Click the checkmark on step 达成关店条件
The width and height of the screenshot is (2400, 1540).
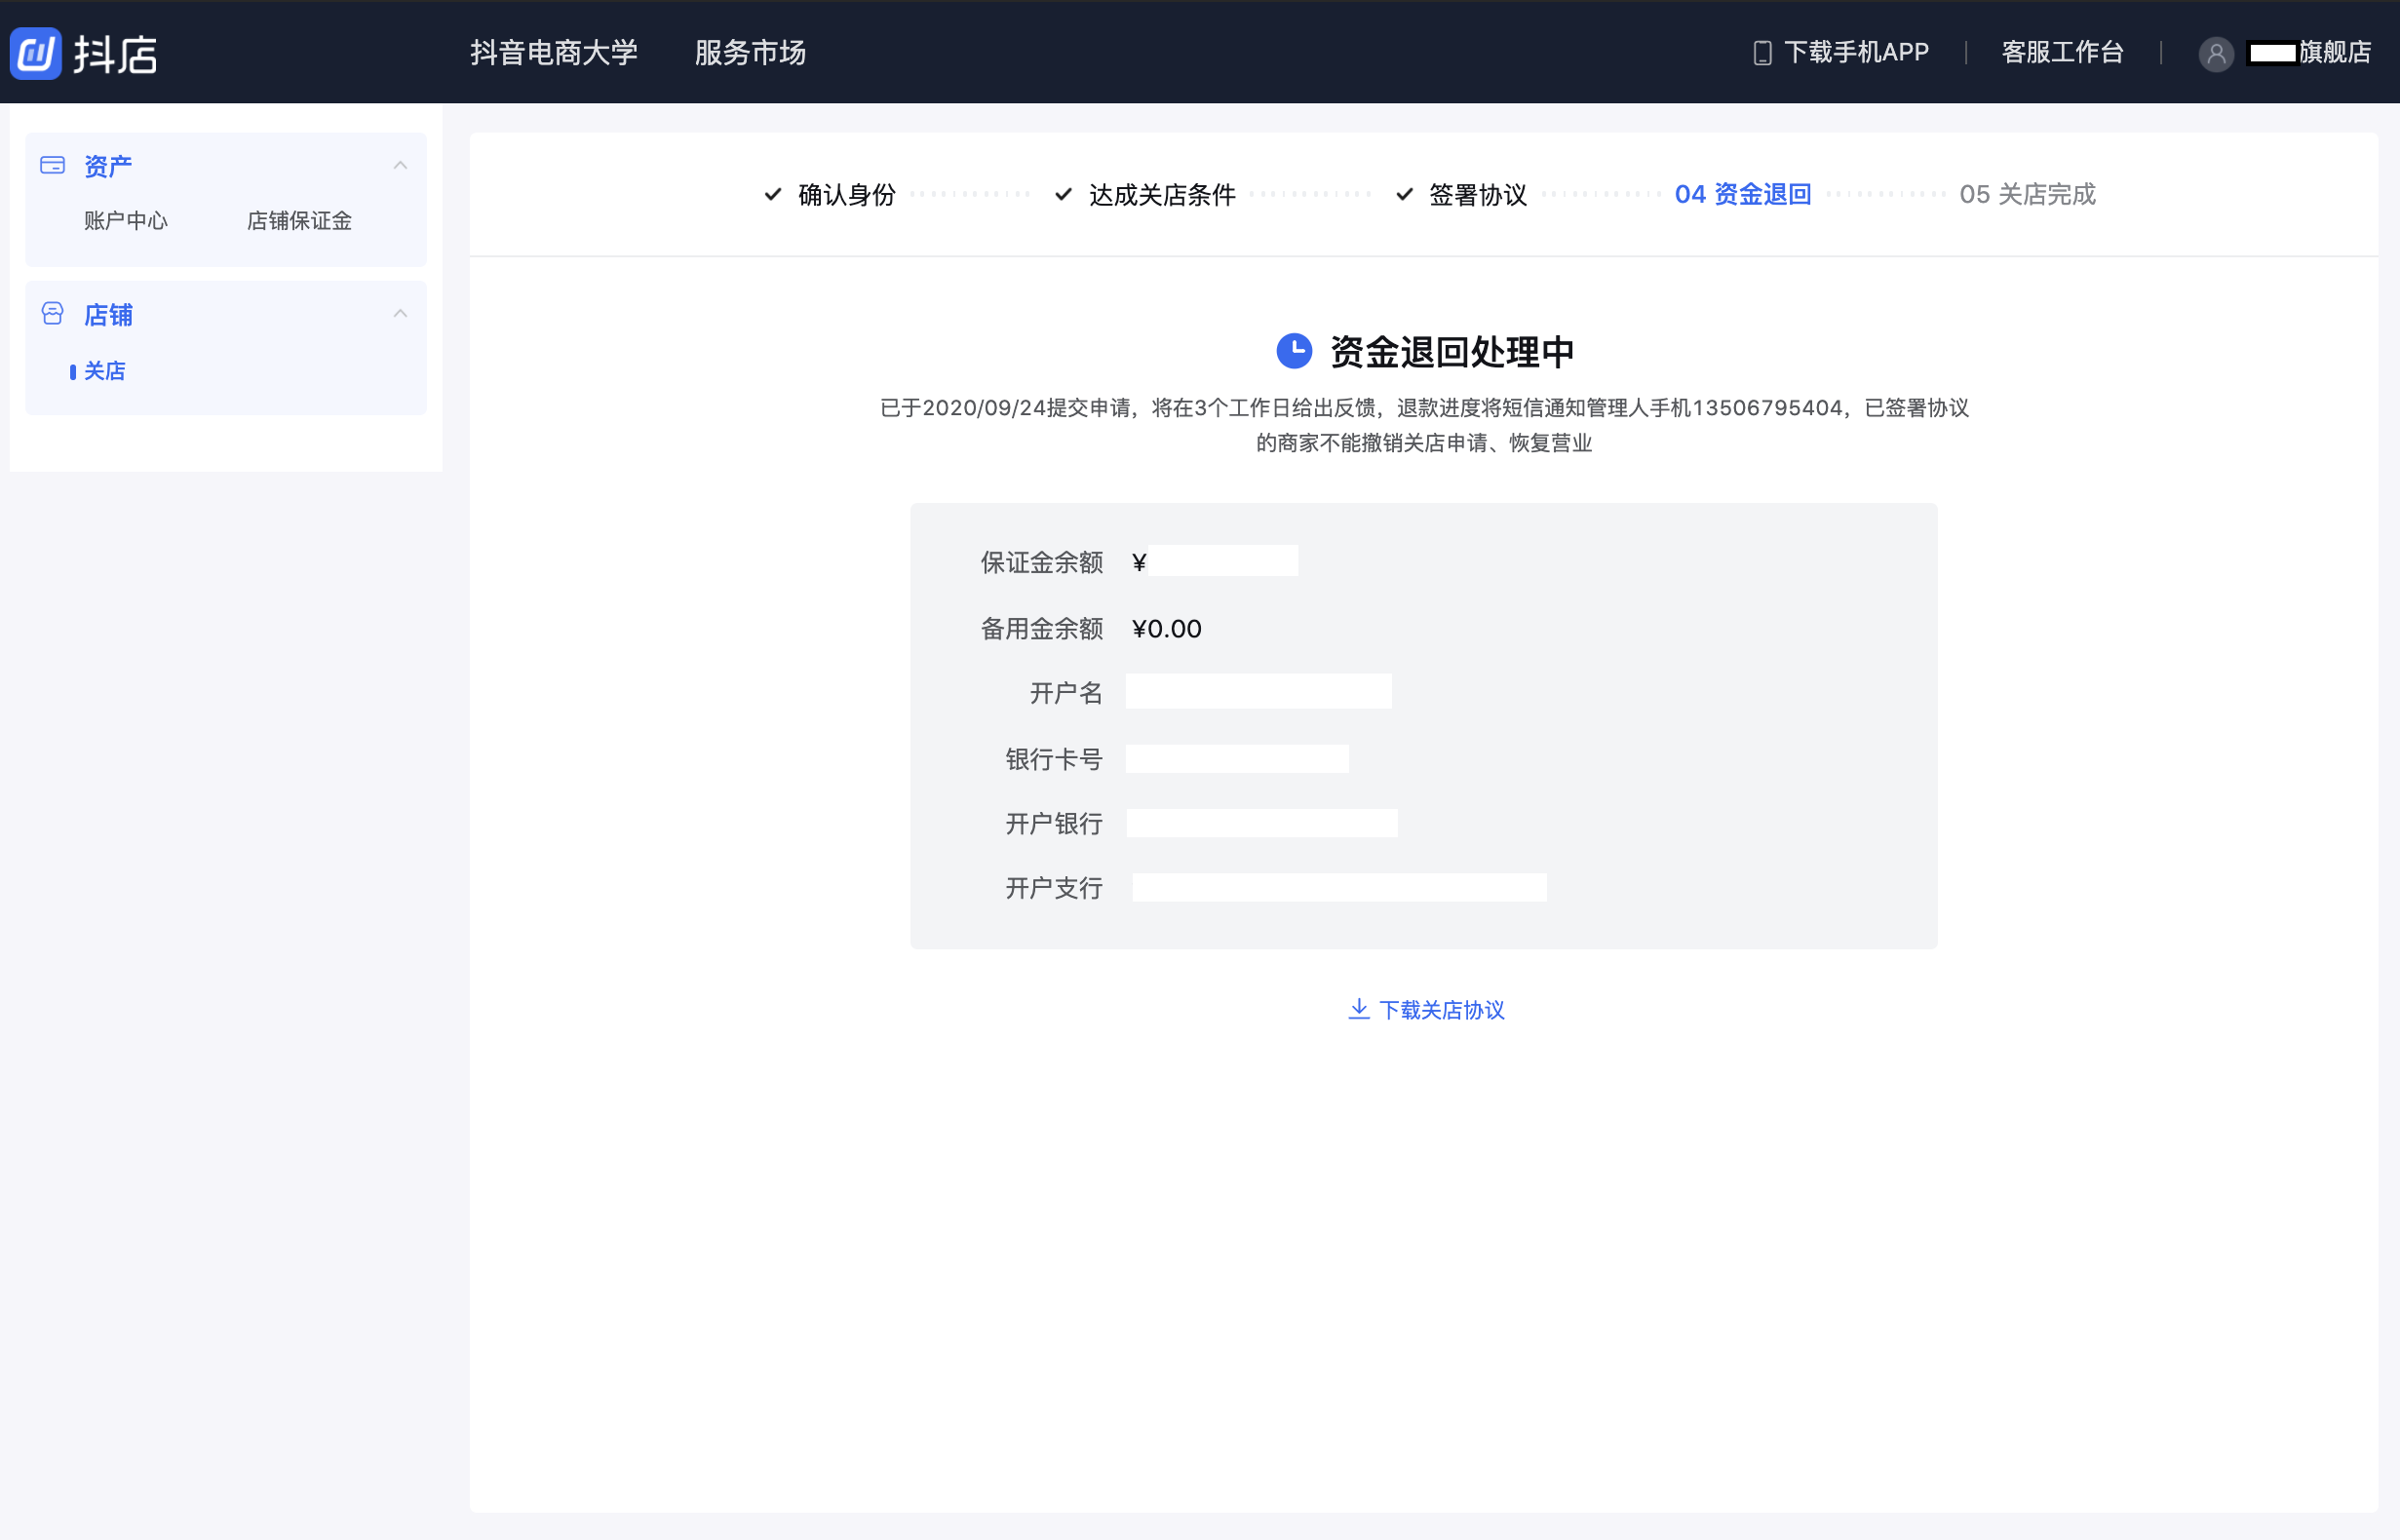pos(1062,194)
